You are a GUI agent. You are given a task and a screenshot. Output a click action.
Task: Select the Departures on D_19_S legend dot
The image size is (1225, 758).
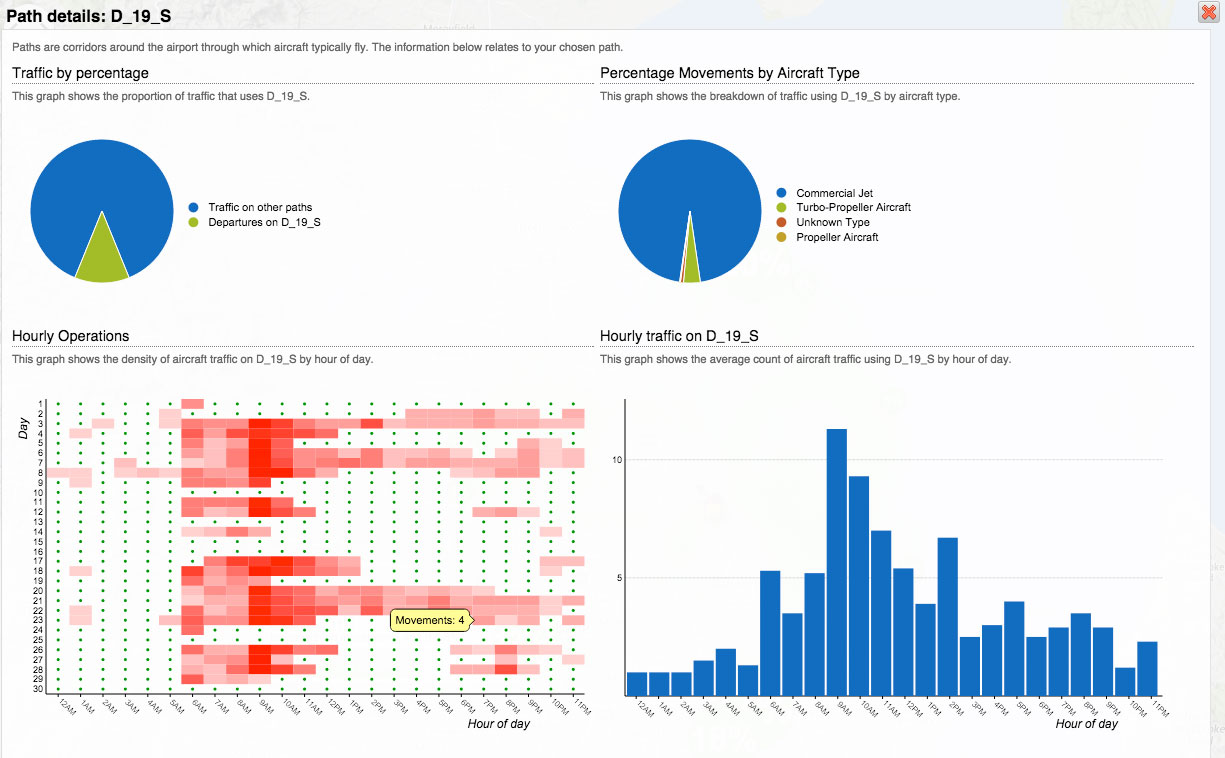(193, 222)
